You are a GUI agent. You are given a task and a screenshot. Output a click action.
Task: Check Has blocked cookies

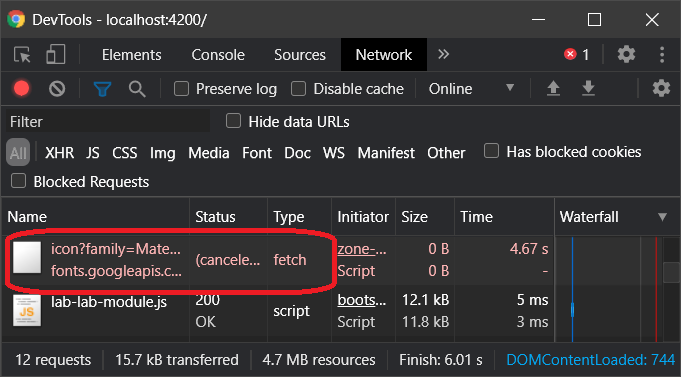click(x=491, y=151)
